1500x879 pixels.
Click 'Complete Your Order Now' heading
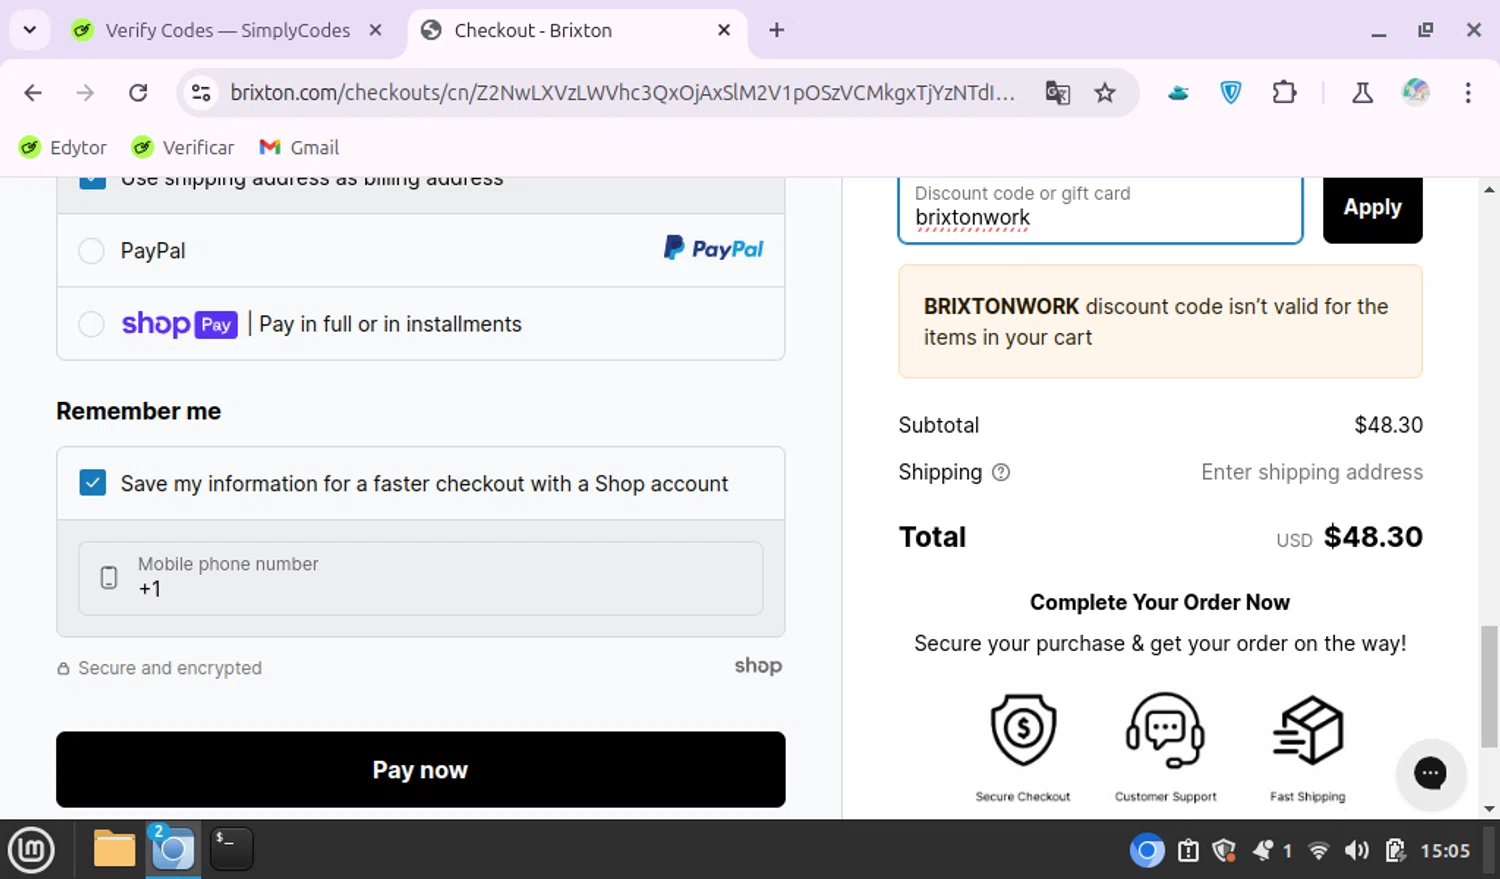[1160, 603]
